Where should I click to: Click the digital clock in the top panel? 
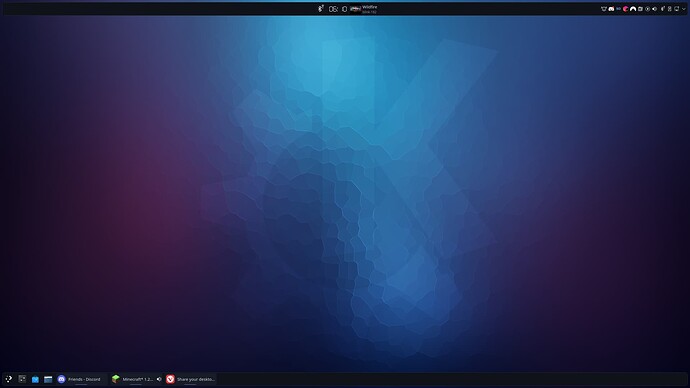point(338,9)
